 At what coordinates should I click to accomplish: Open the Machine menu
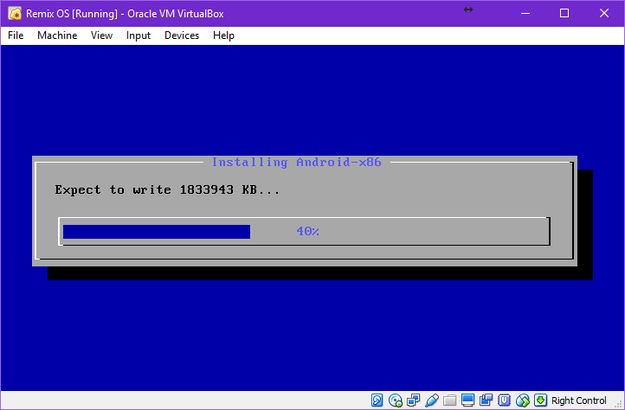point(57,35)
